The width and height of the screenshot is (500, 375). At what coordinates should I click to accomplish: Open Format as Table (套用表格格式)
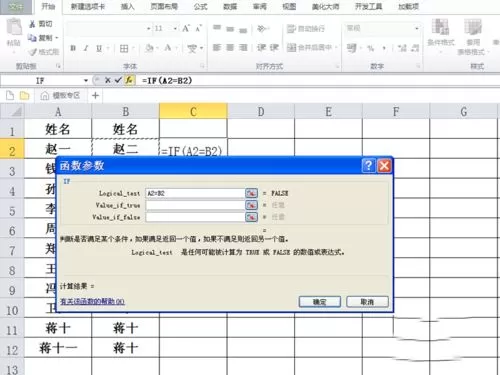pyautogui.click(x=473, y=37)
